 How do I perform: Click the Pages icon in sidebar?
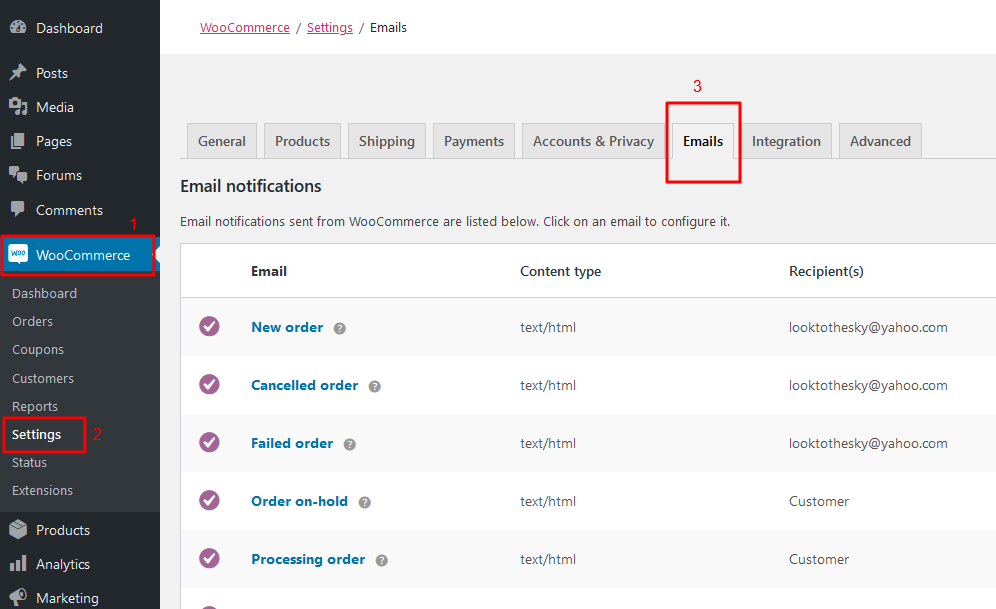coord(18,141)
